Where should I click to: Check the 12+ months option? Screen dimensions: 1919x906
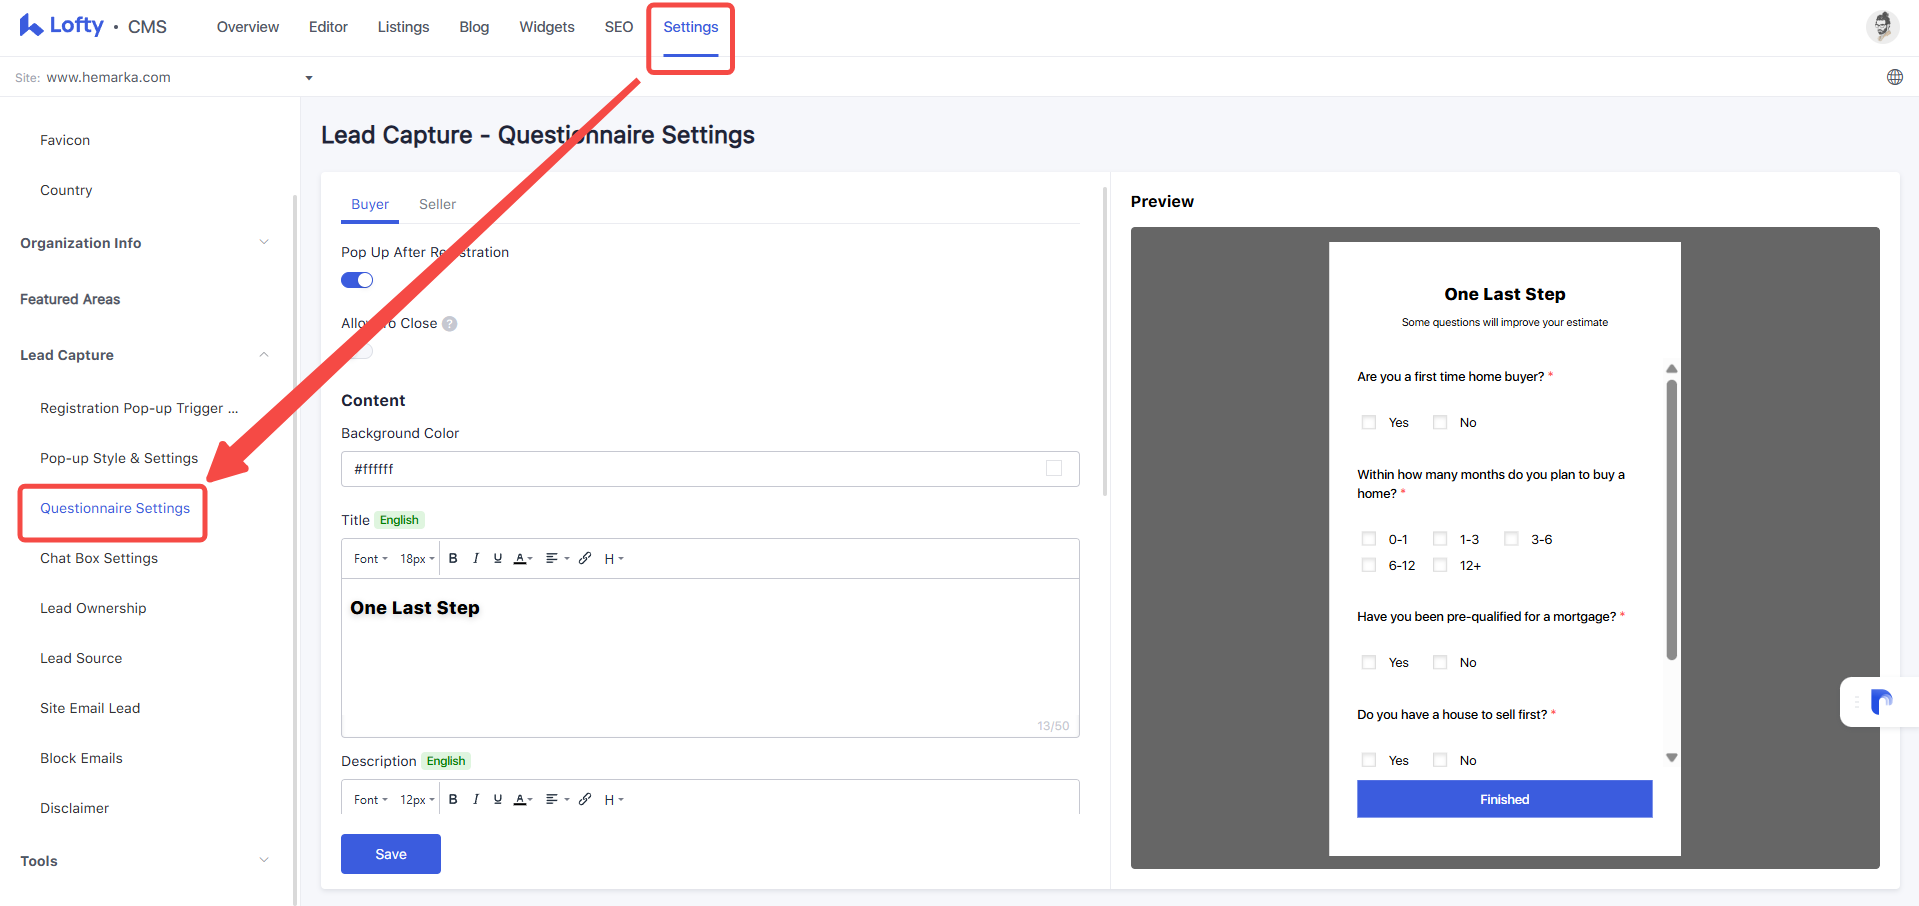[1439, 565]
